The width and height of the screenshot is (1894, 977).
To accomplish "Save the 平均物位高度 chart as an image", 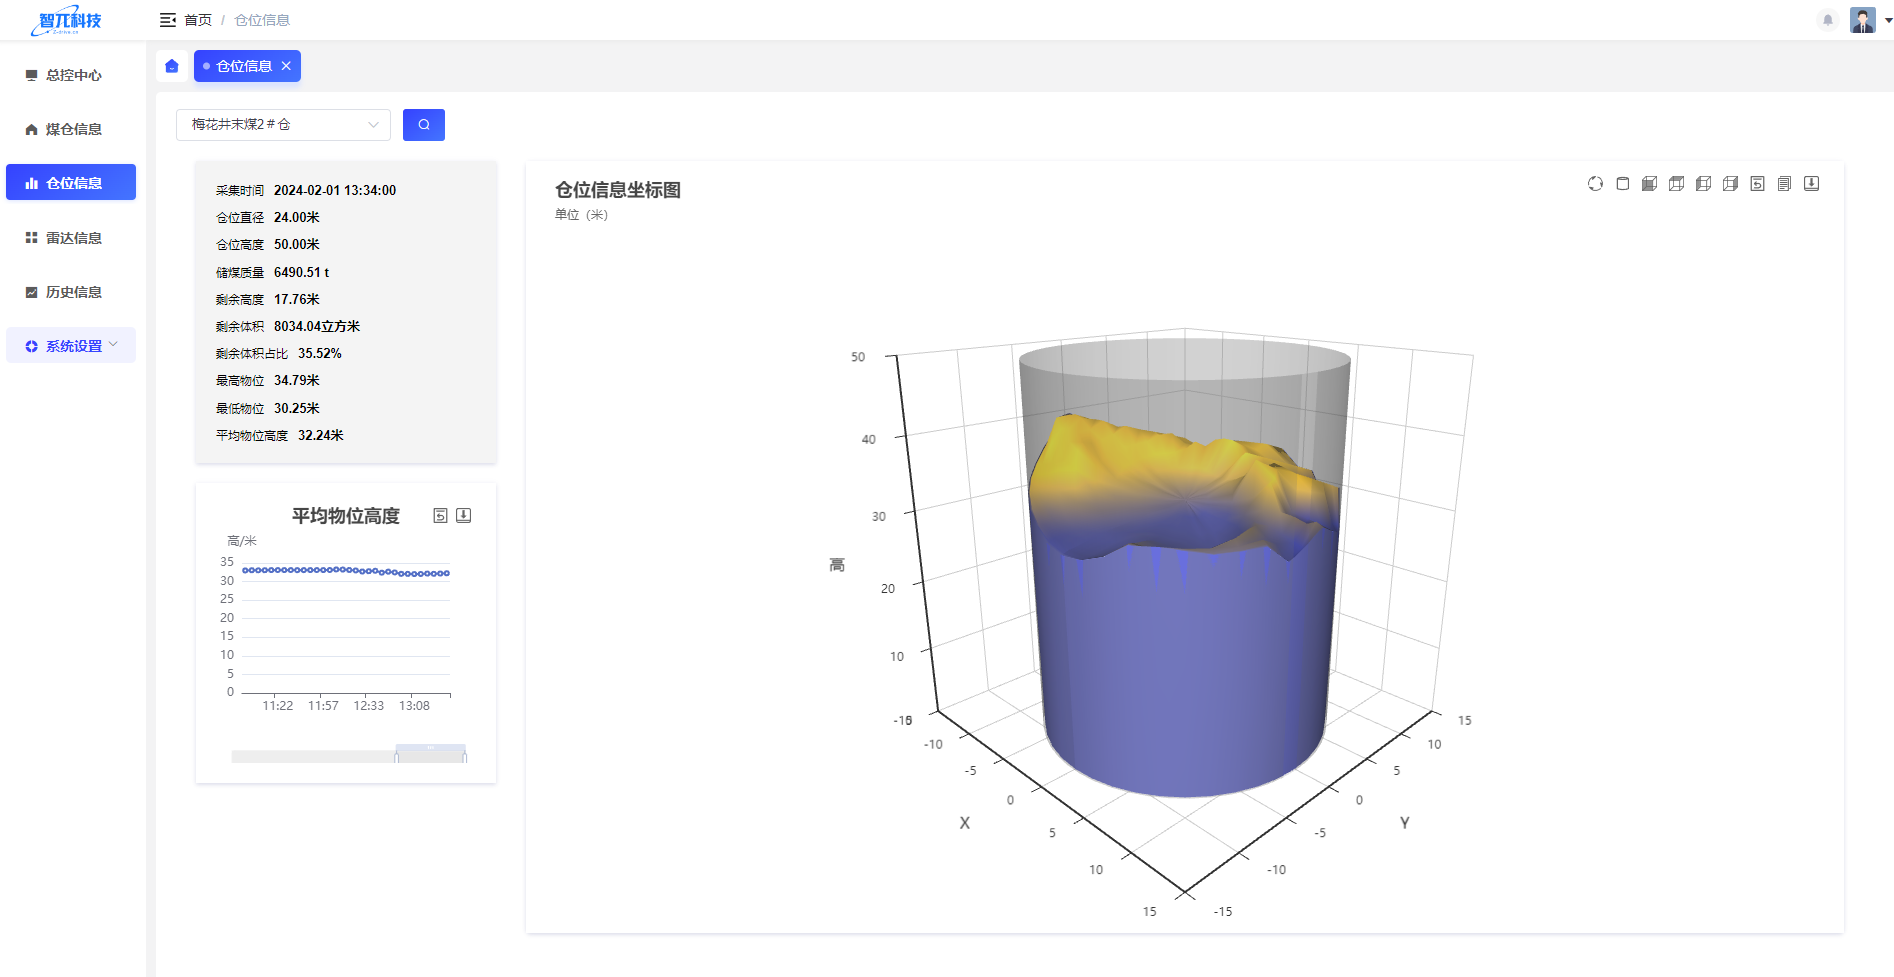I will pos(464,516).
